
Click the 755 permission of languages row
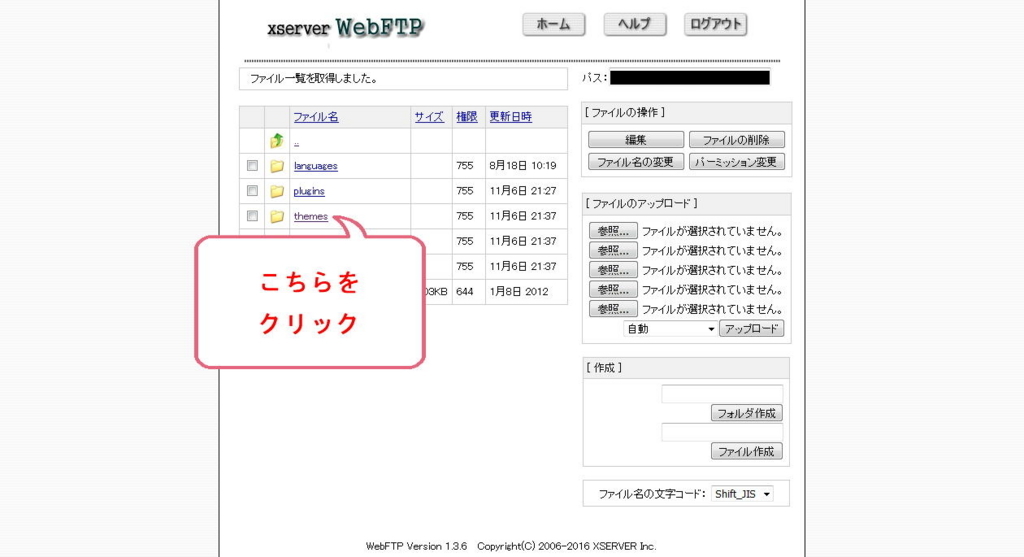464,166
